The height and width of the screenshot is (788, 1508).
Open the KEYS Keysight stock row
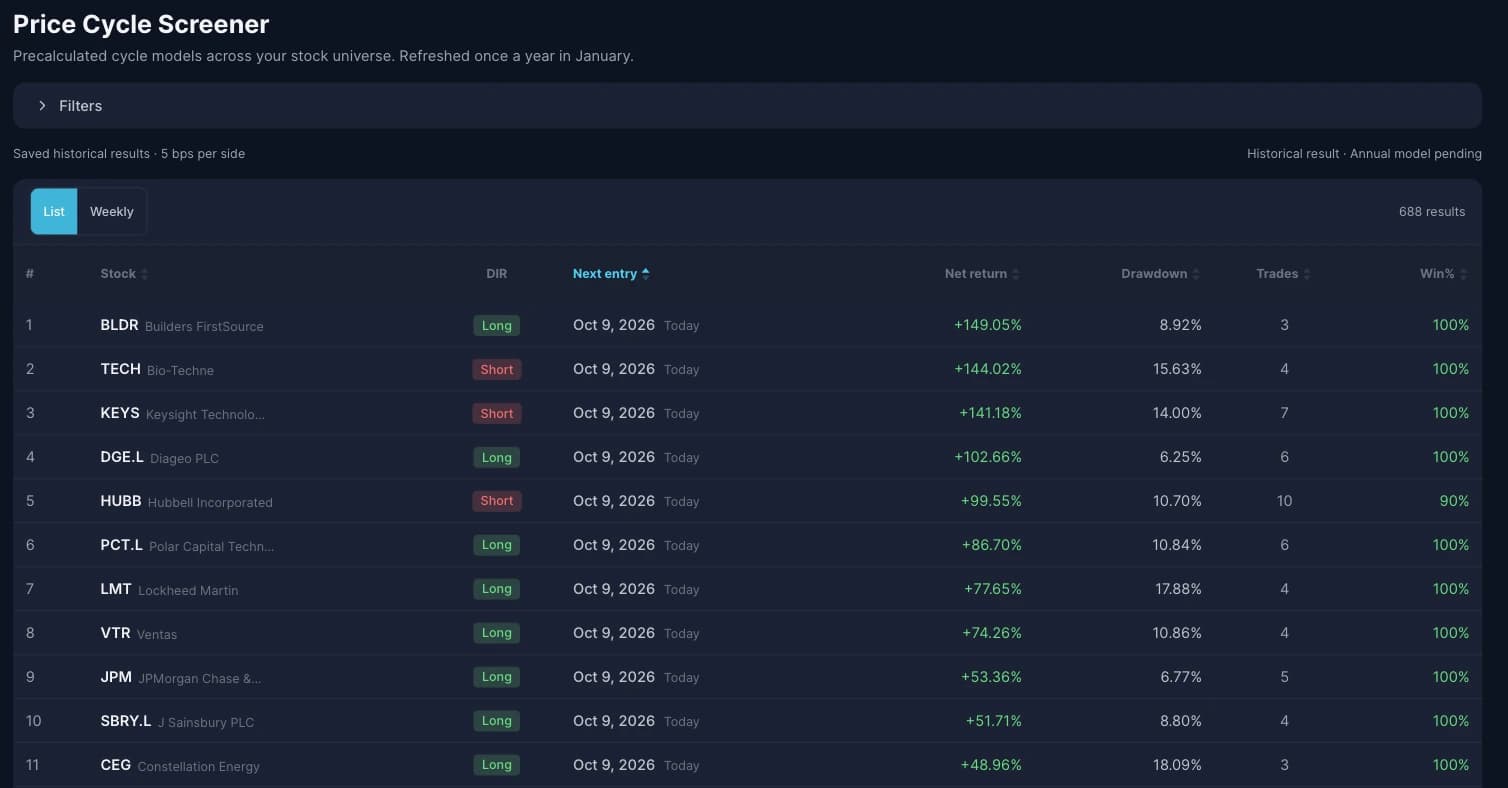pyautogui.click(x=747, y=413)
